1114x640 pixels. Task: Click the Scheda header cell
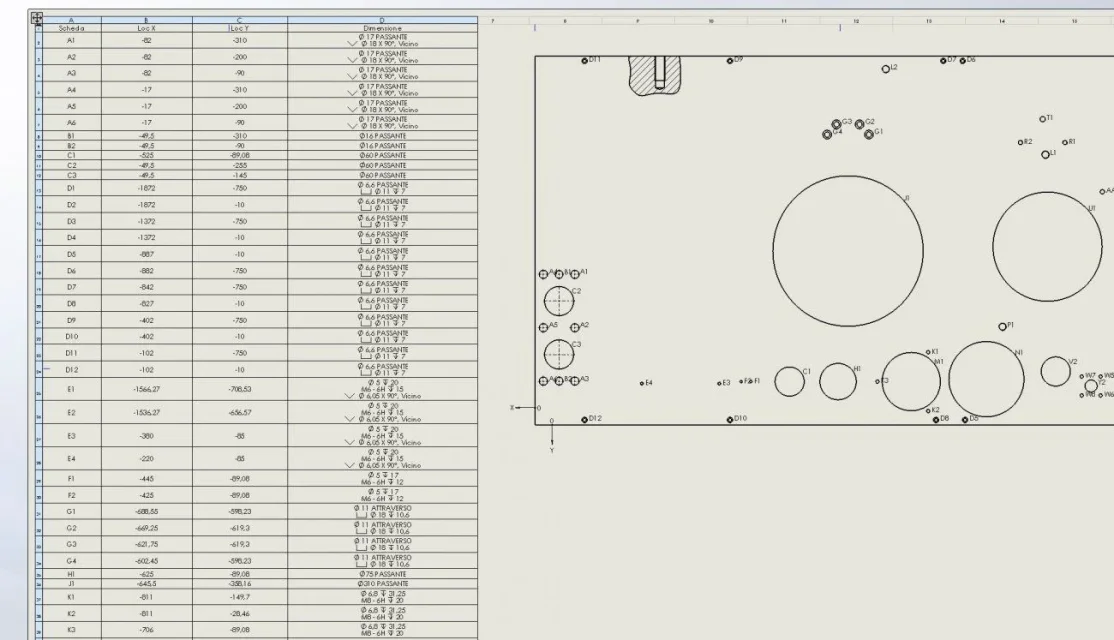point(72,28)
